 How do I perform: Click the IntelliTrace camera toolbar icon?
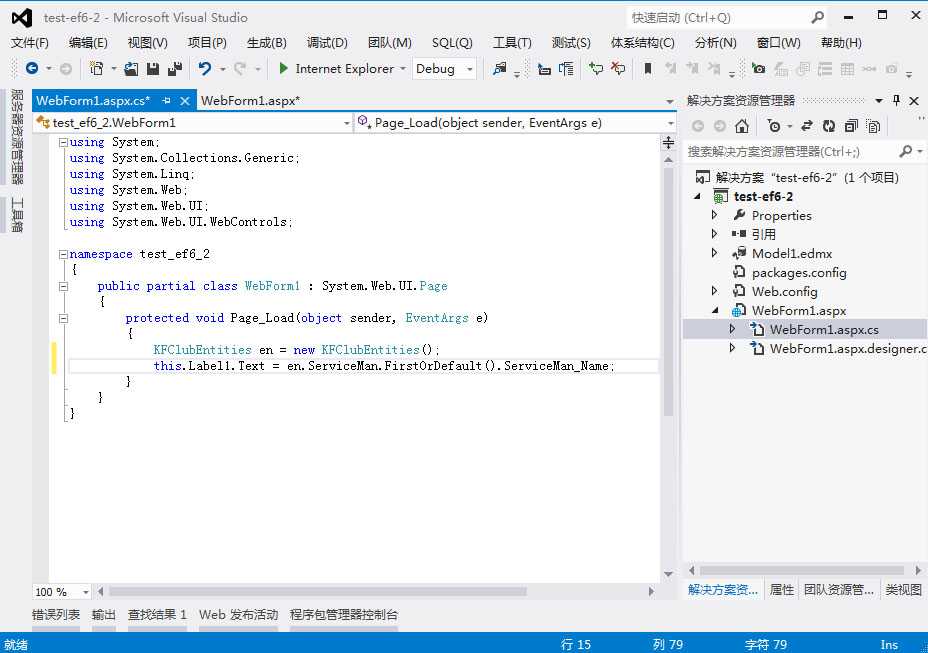(x=758, y=69)
